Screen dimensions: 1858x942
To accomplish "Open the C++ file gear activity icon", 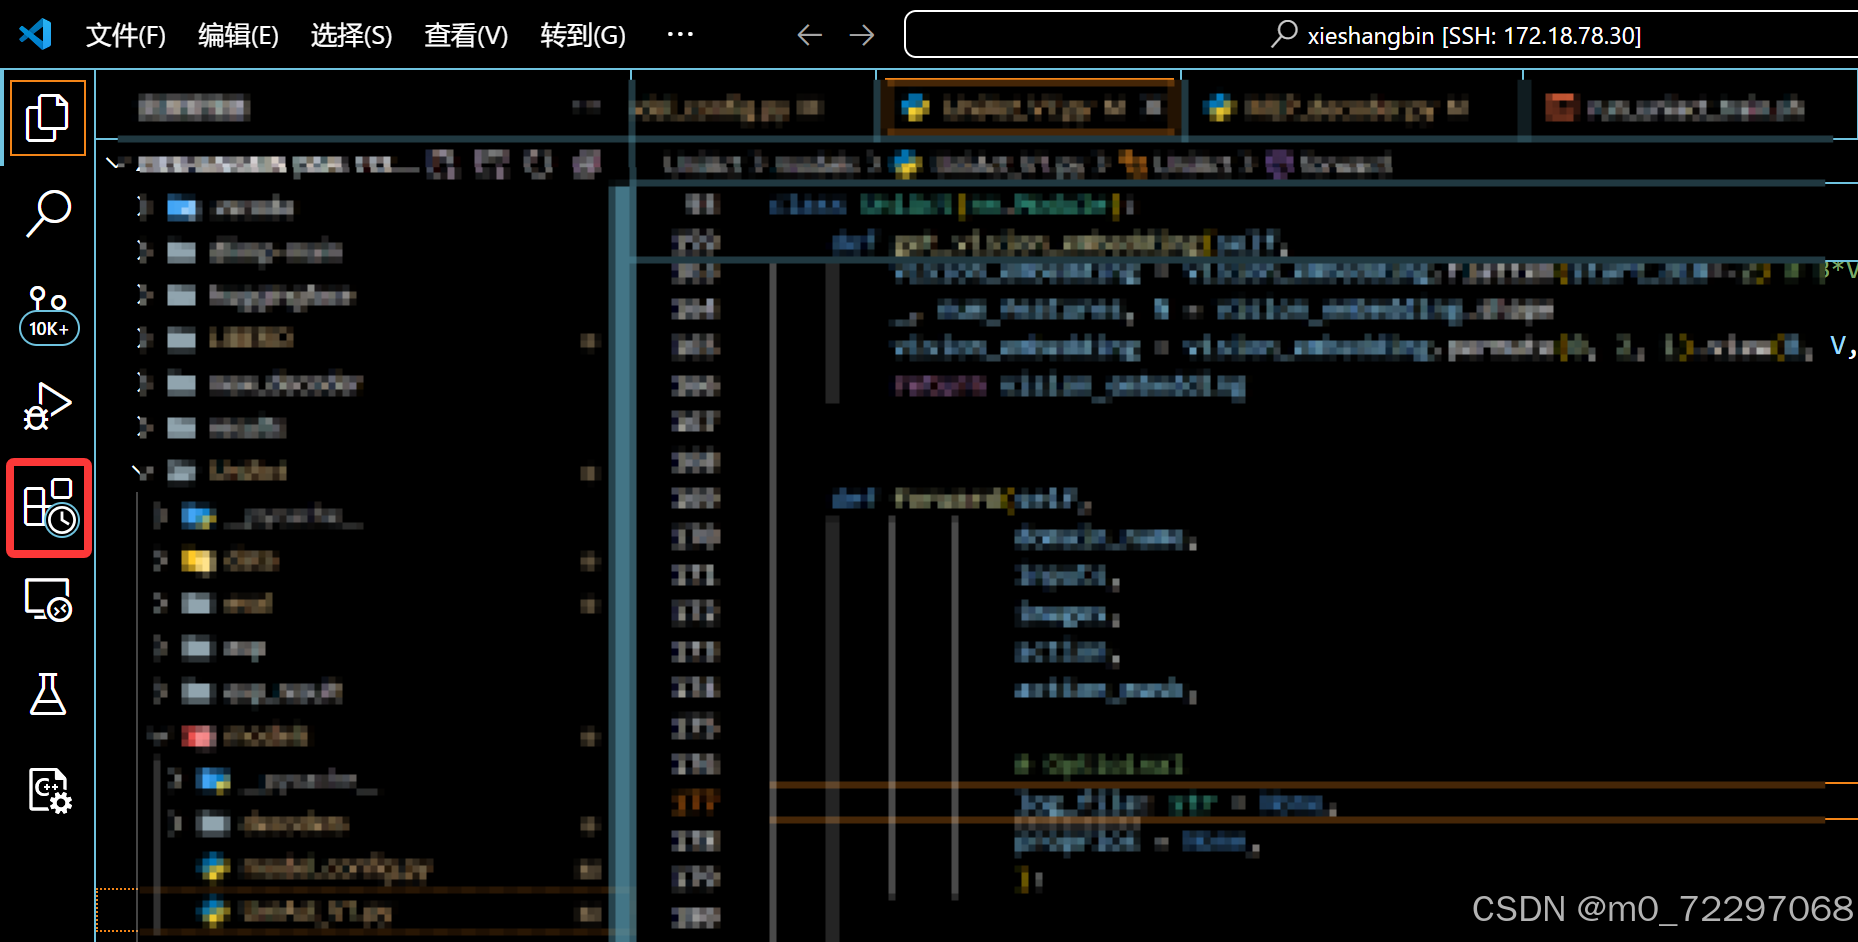I will pos(49,790).
